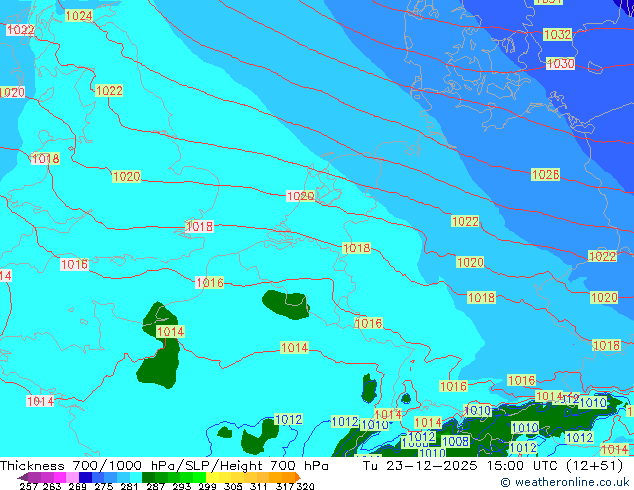Click the weatheronline.co.uk copyright link
634x490 pixels.
[x=564, y=482]
